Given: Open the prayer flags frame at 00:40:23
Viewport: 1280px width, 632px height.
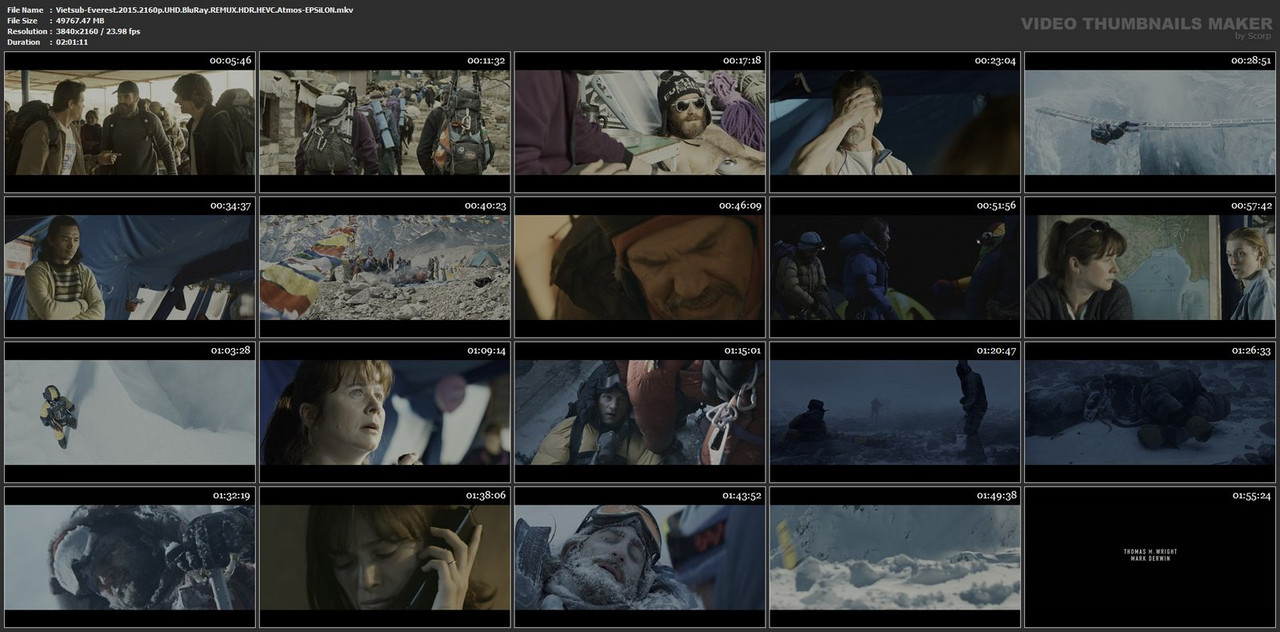Looking at the screenshot, I should [385, 267].
